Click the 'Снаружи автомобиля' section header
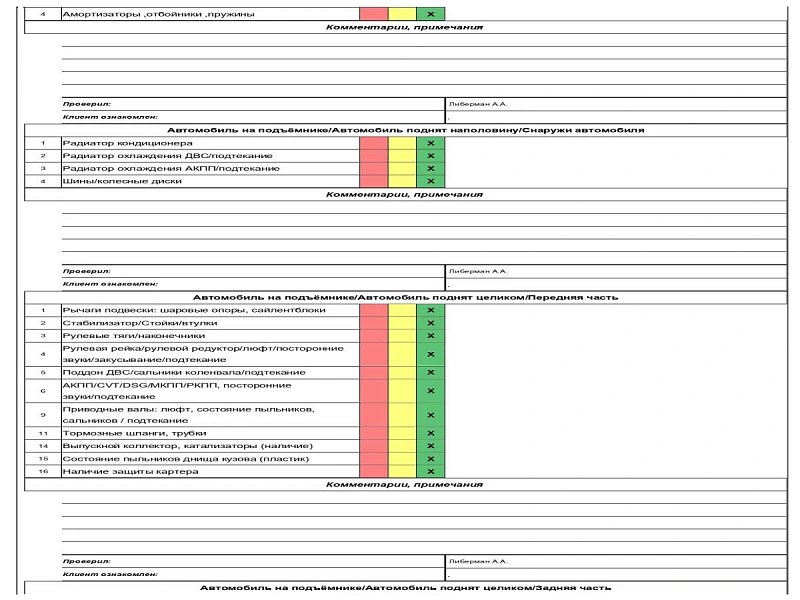Screen dimensions: 800x600 [x=405, y=130]
